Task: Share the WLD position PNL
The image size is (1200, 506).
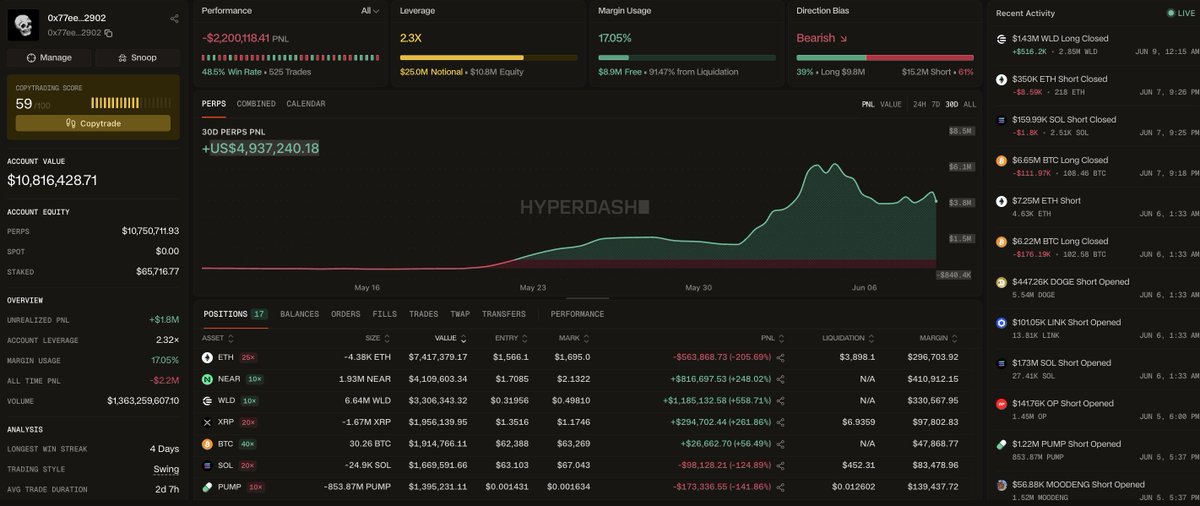Action: point(780,401)
